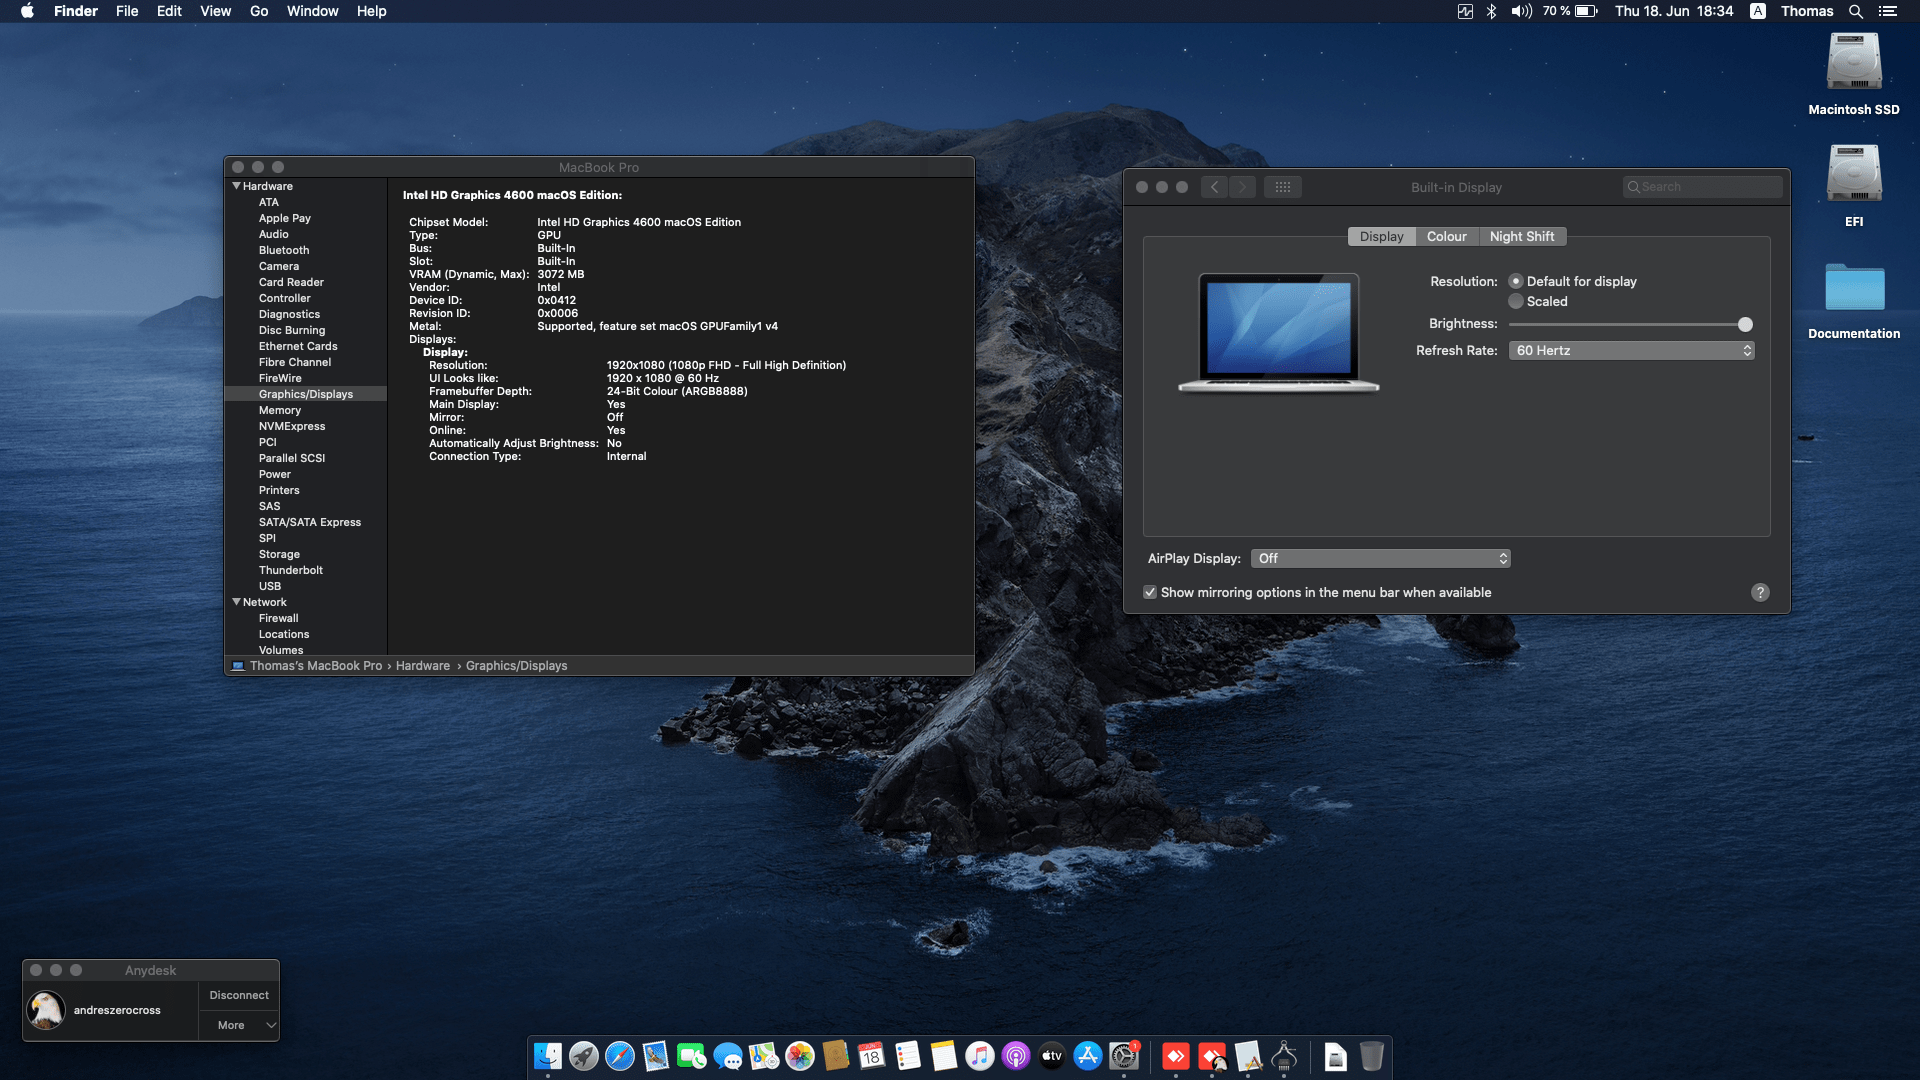The height and width of the screenshot is (1080, 1920).
Task: Open the Apple menu
Action: (27, 11)
